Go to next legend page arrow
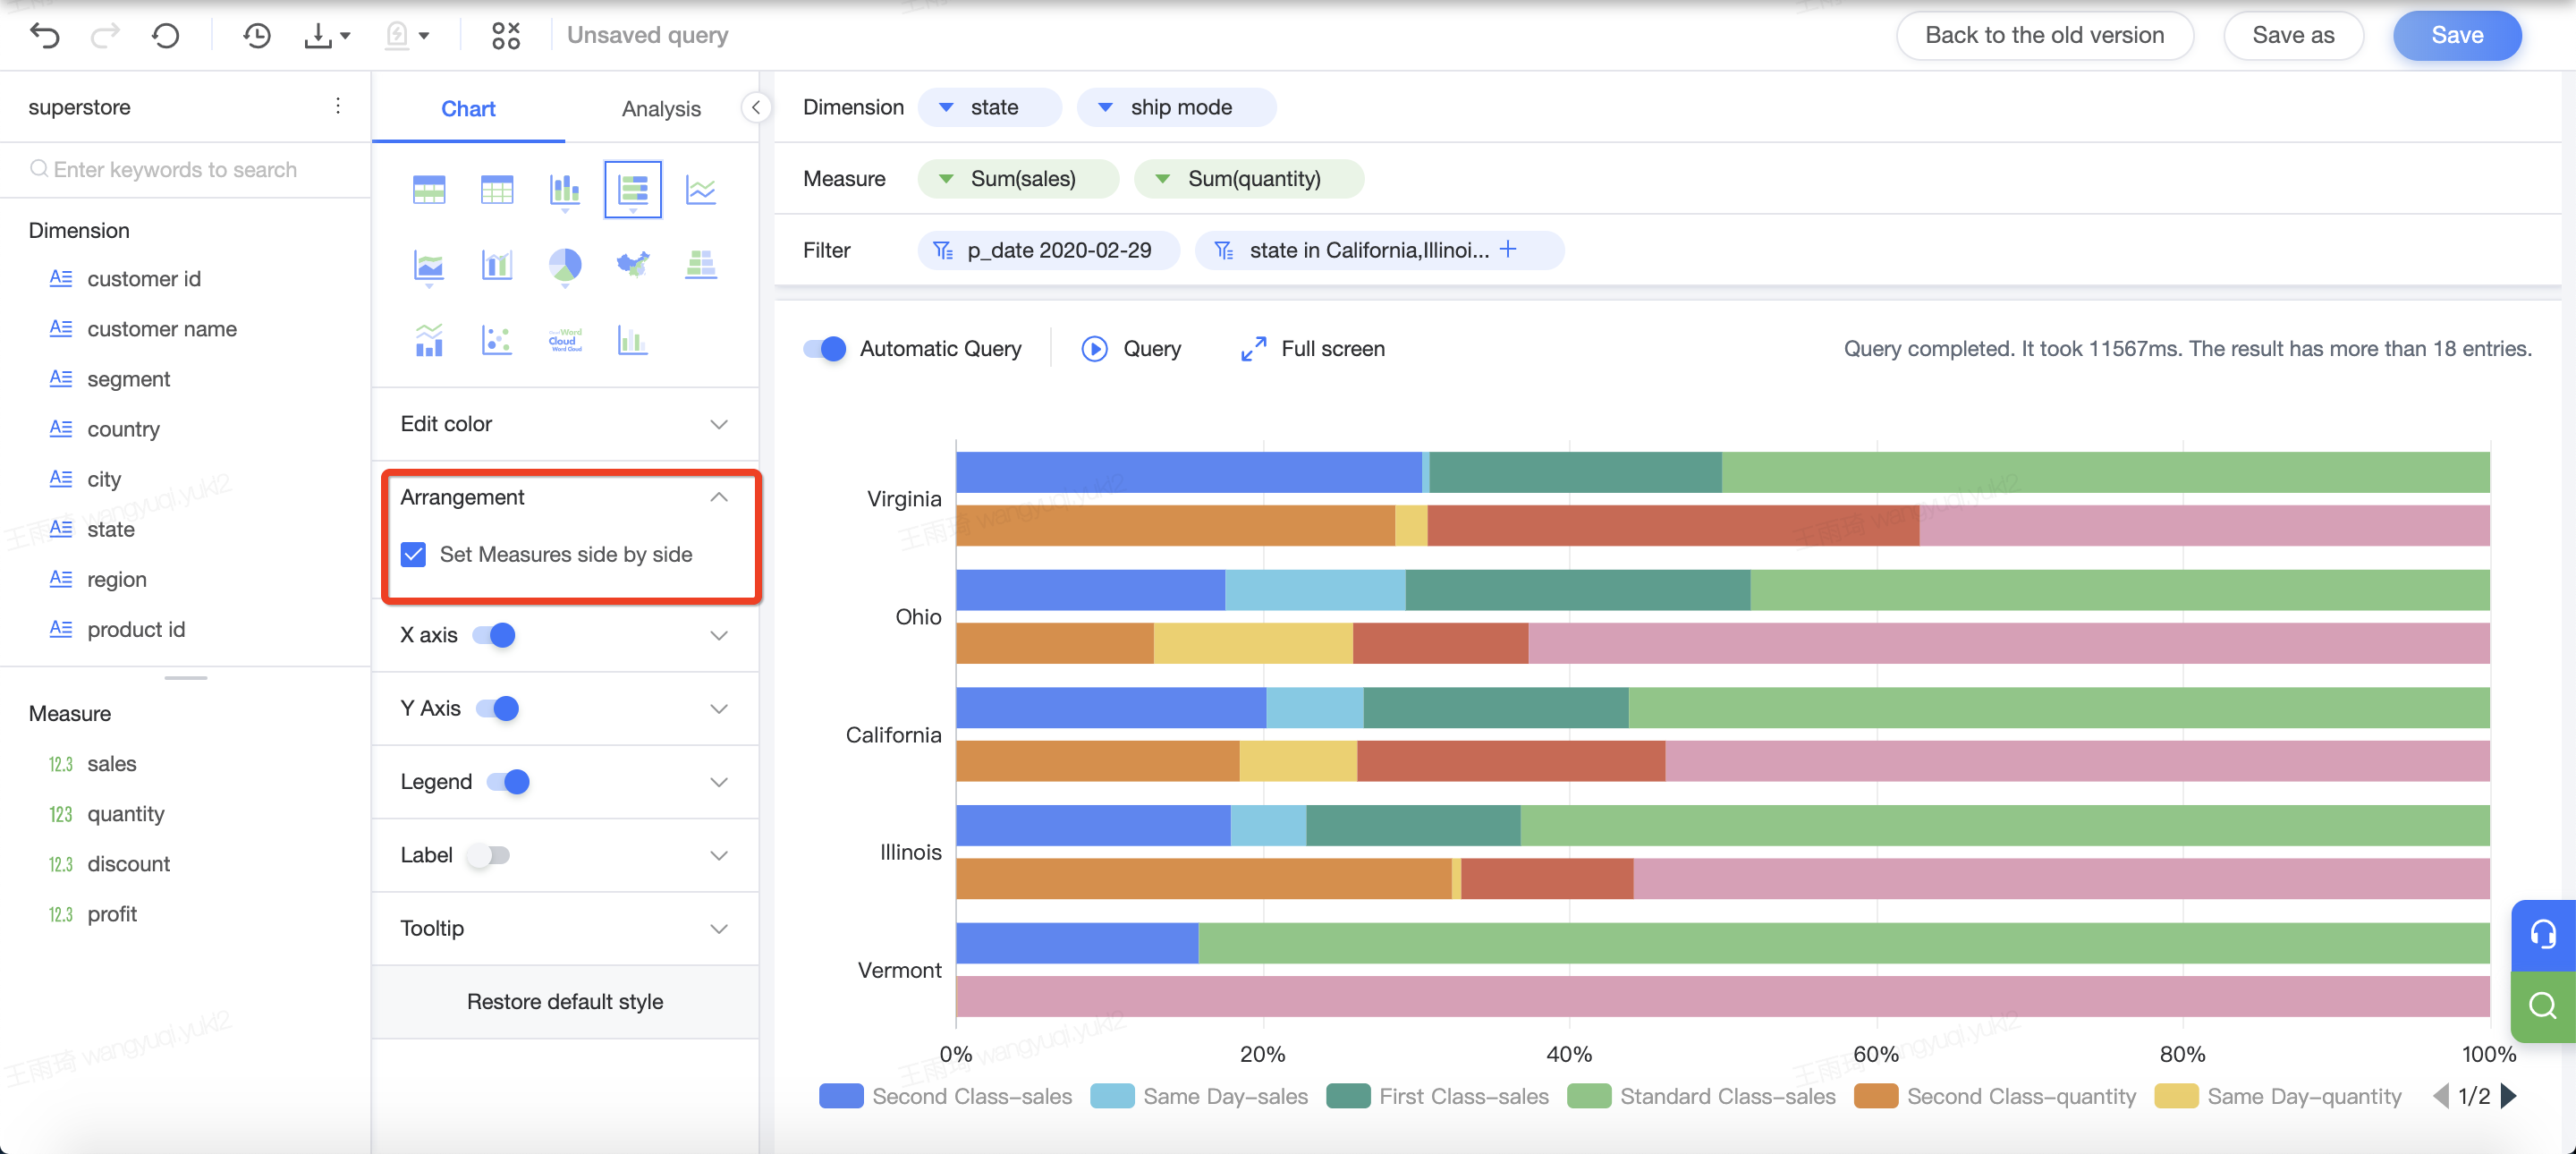2576x1154 pixels. pos(2509,1096)
